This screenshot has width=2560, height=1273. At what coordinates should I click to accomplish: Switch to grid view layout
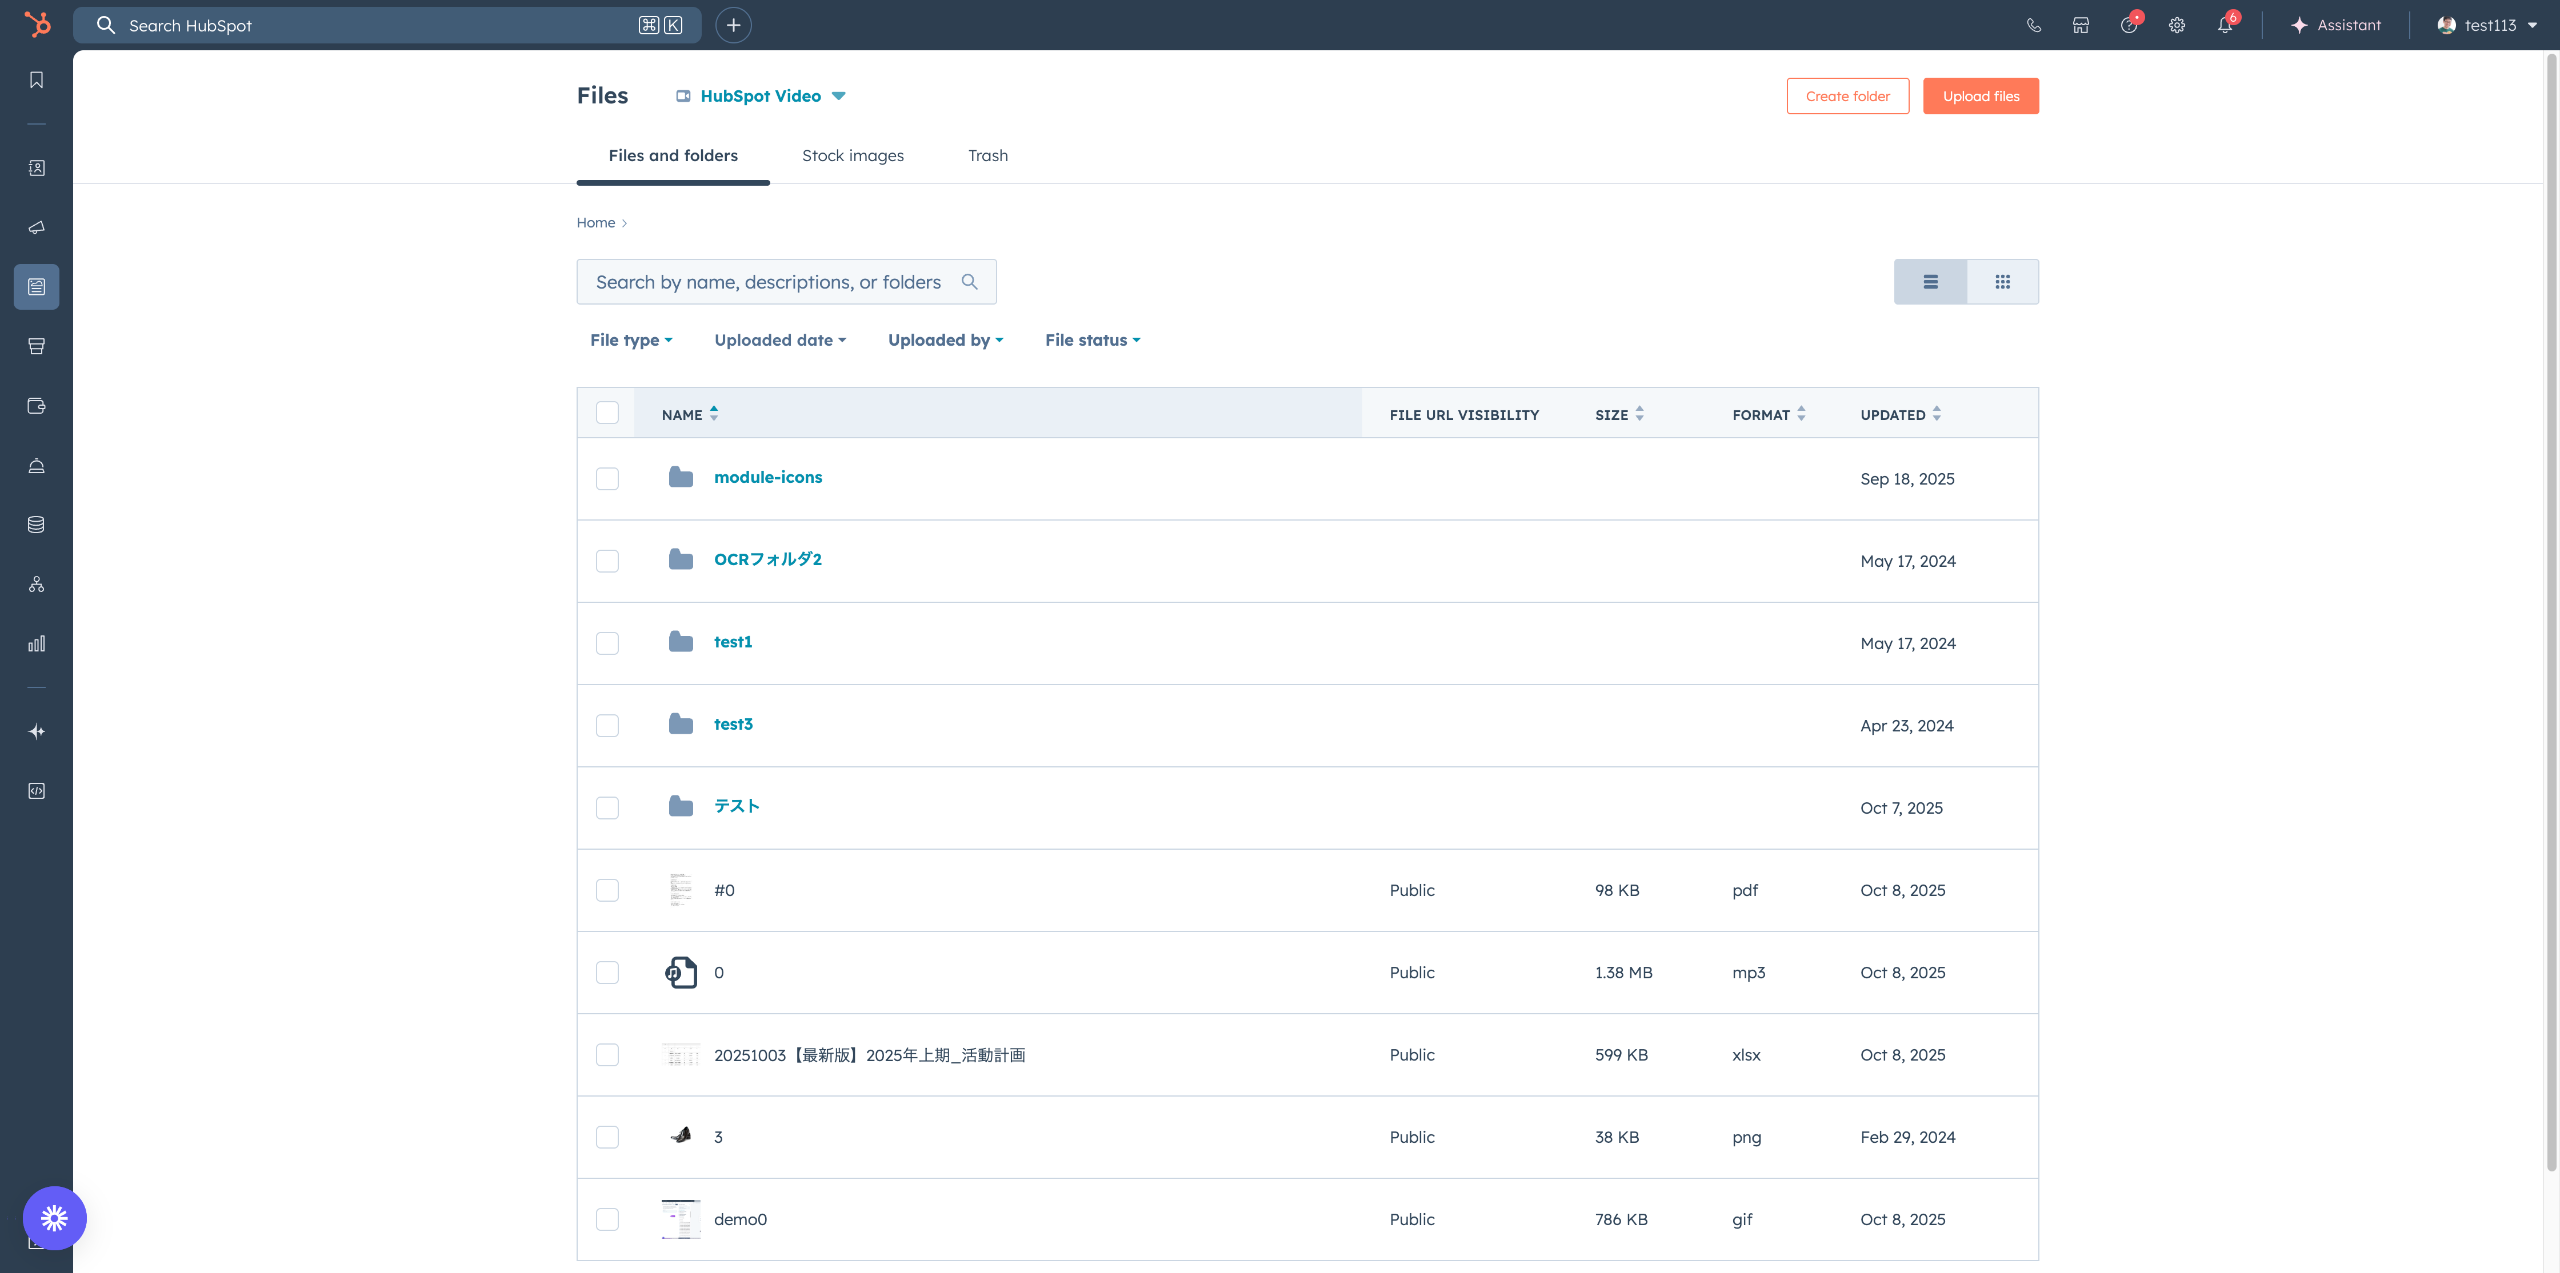pos(2002,282)
